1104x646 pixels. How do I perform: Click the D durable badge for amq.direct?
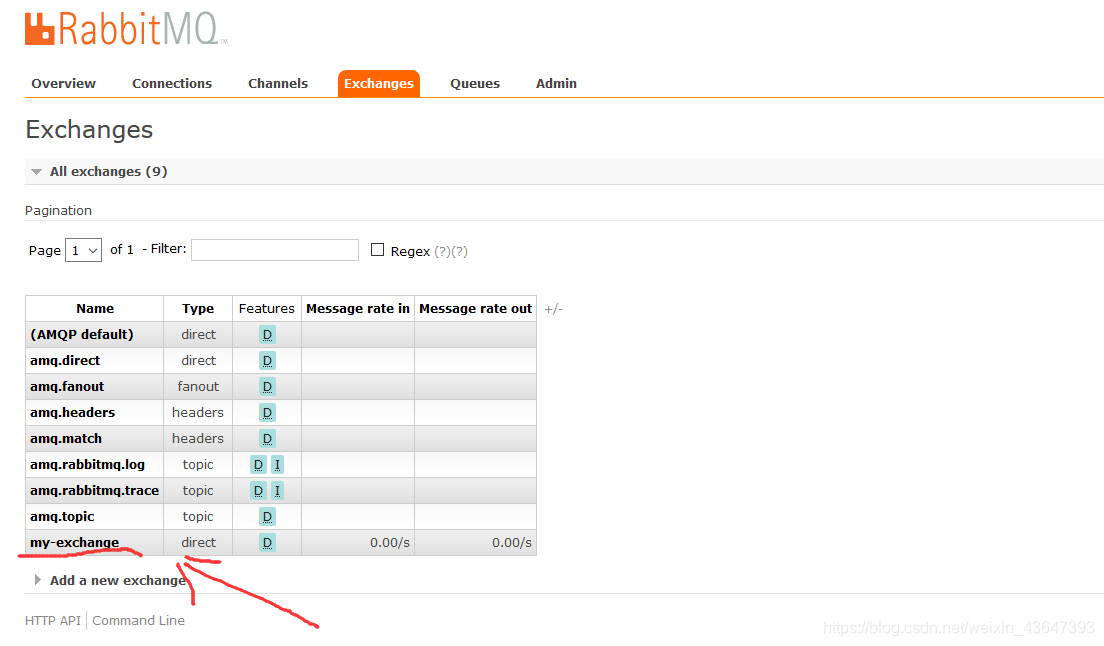267,361
